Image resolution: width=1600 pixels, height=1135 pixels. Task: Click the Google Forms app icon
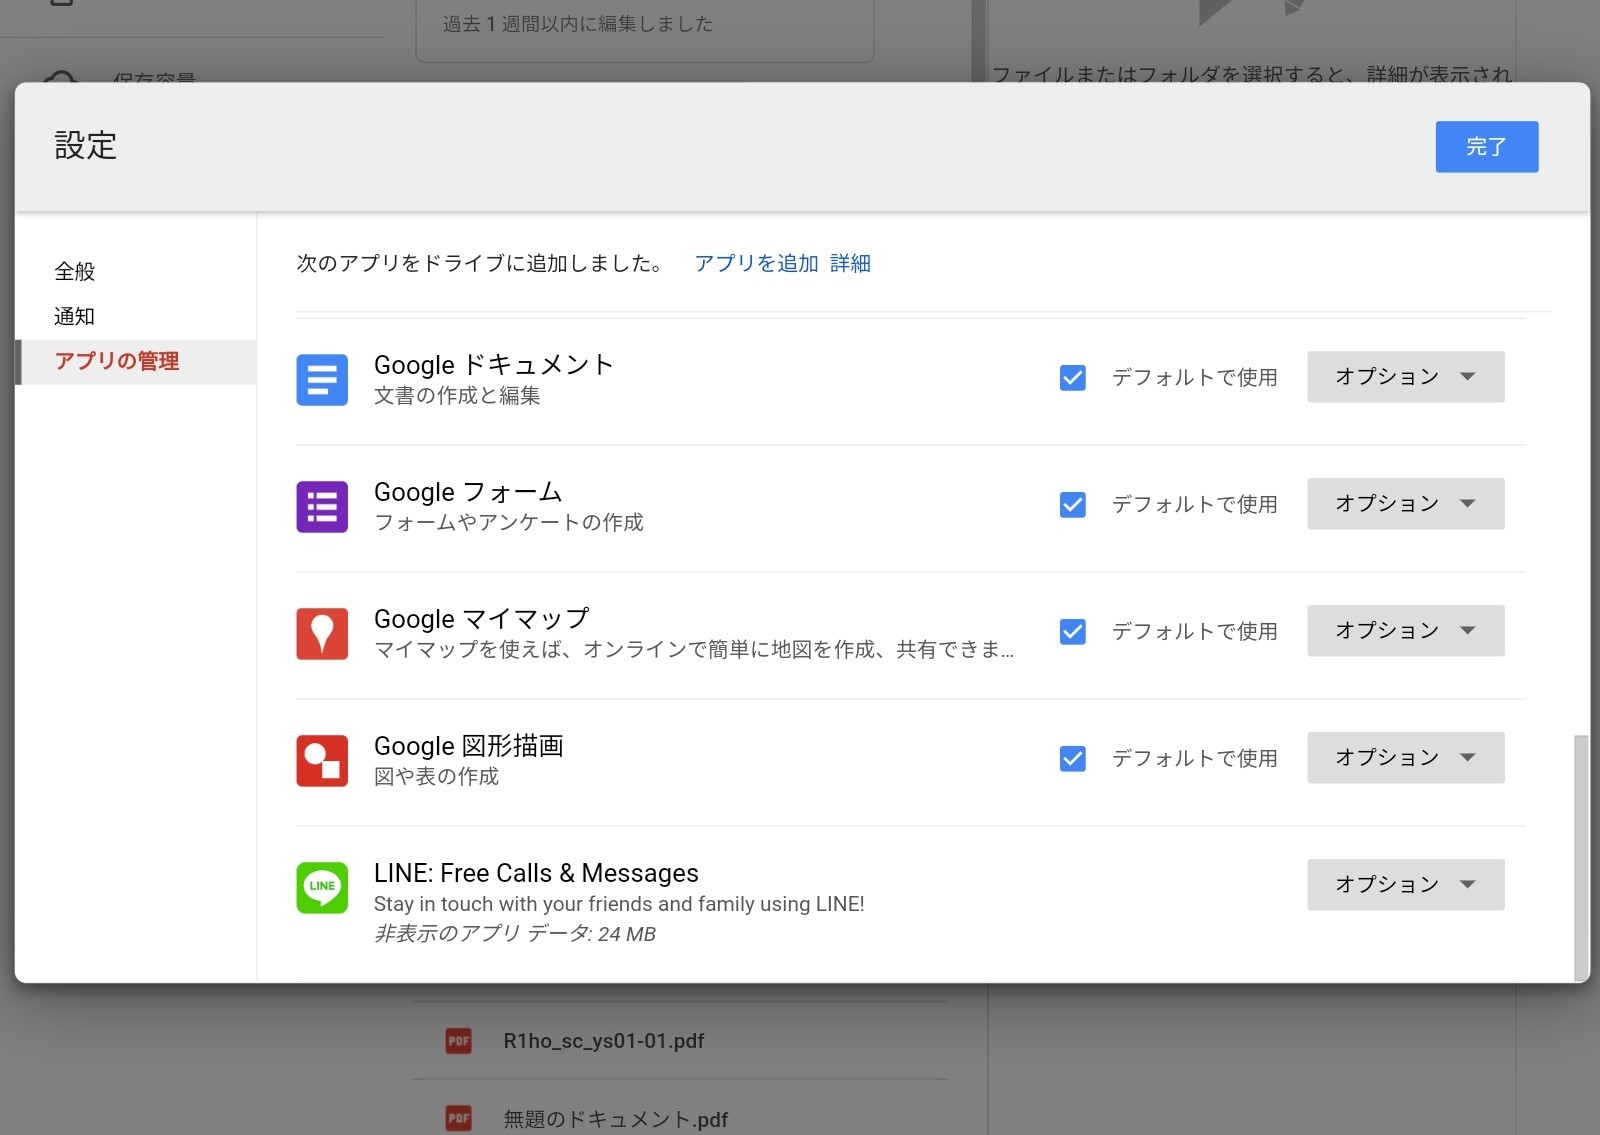(322, 507)
